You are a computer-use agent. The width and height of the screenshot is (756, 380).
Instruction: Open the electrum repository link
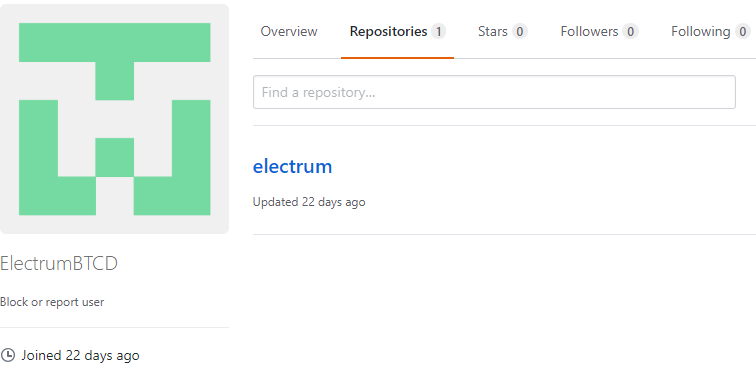click(x=293, y=166)
